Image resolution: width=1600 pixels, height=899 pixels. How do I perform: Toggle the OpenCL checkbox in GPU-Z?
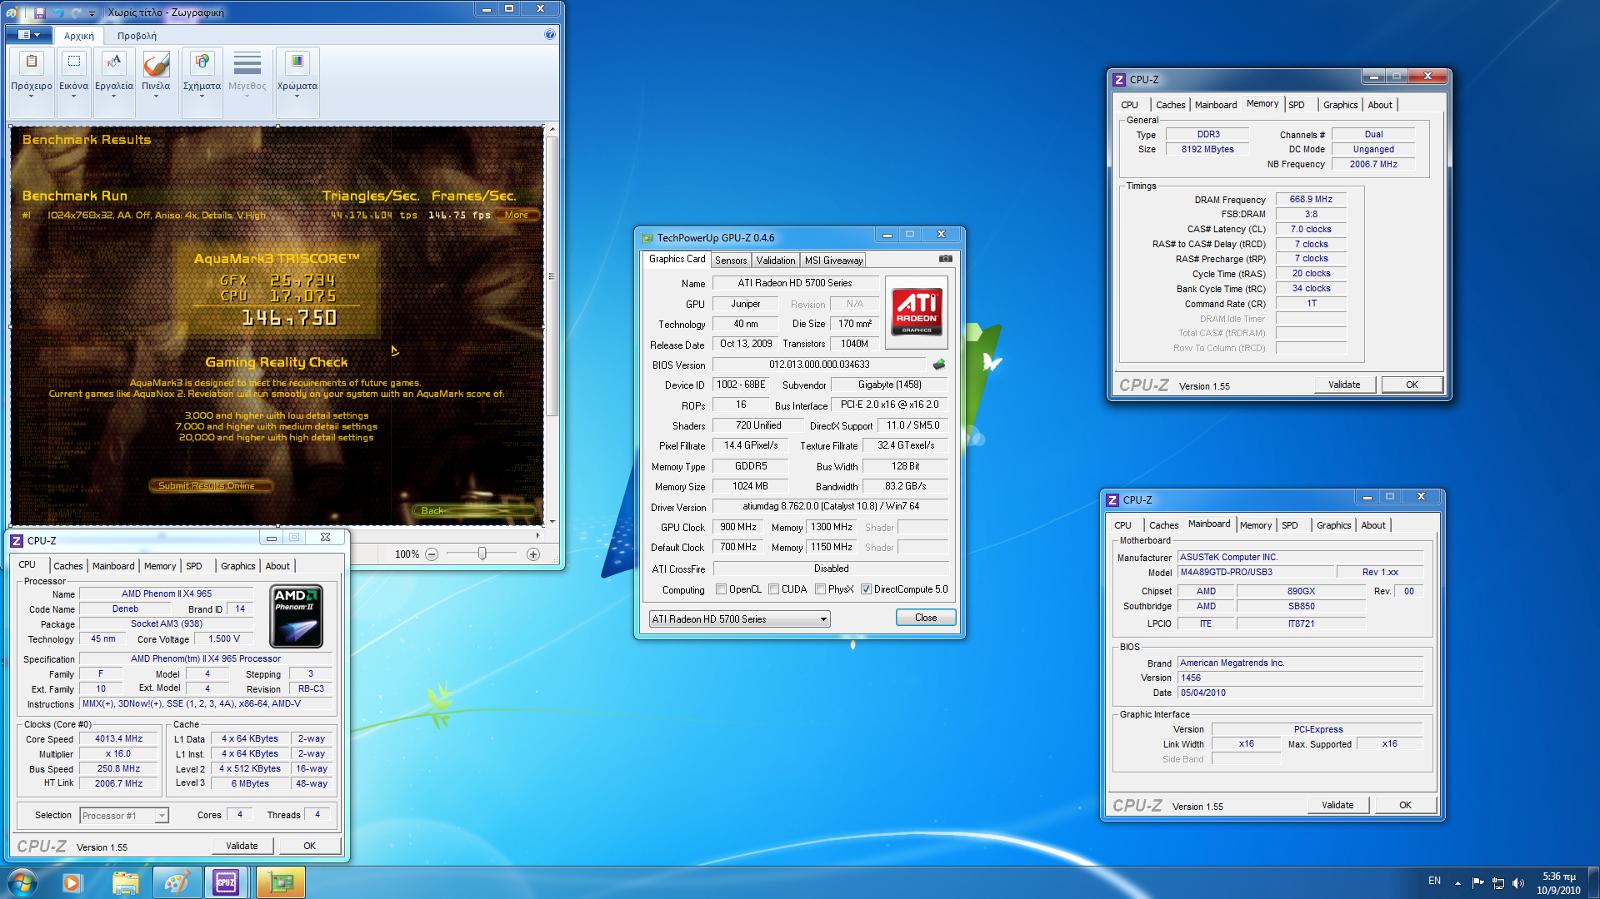tap(721, 589)
